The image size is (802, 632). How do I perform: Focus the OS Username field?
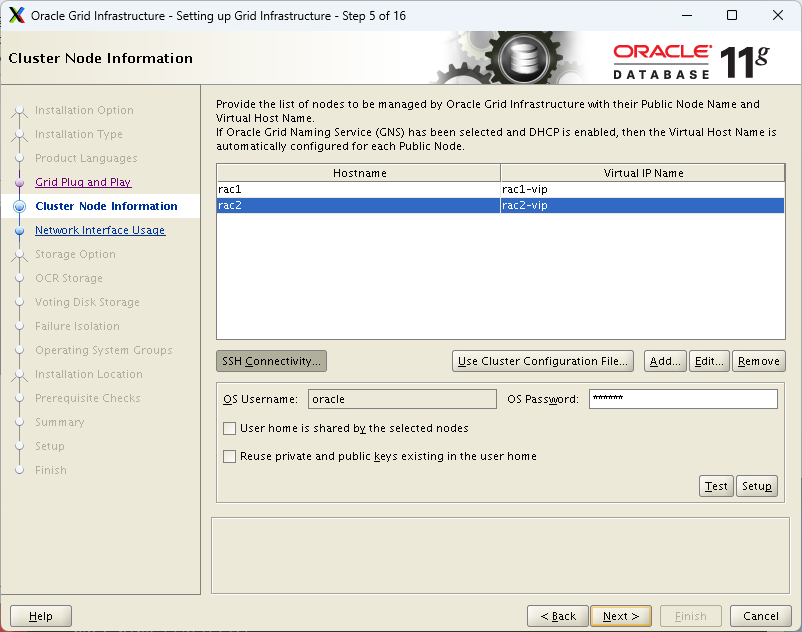click(x=402, y=399)
